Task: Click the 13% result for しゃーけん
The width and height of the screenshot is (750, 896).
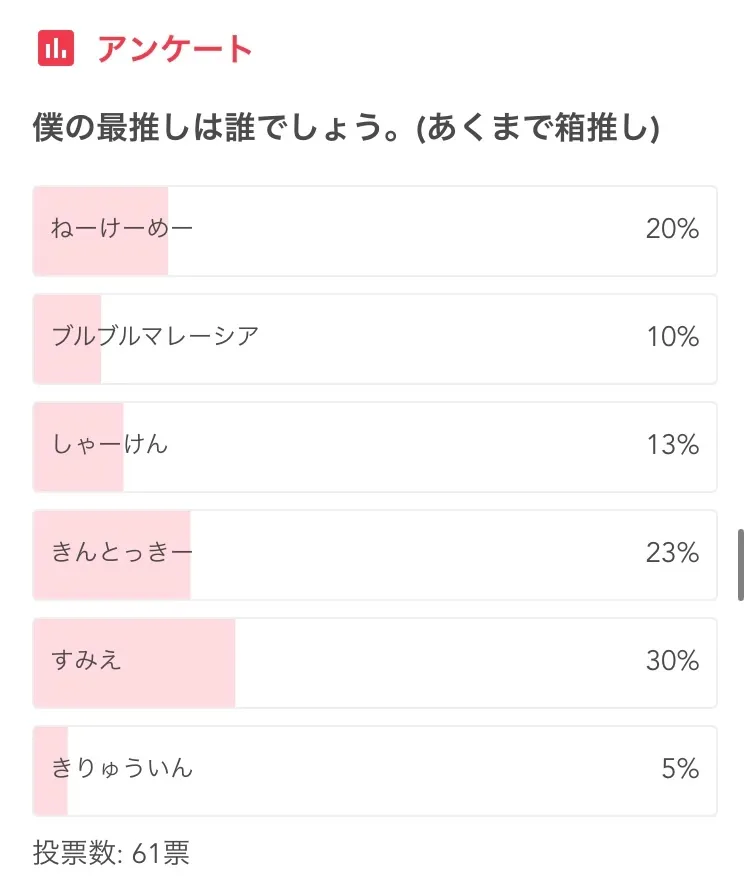Action: pos(672,444)
